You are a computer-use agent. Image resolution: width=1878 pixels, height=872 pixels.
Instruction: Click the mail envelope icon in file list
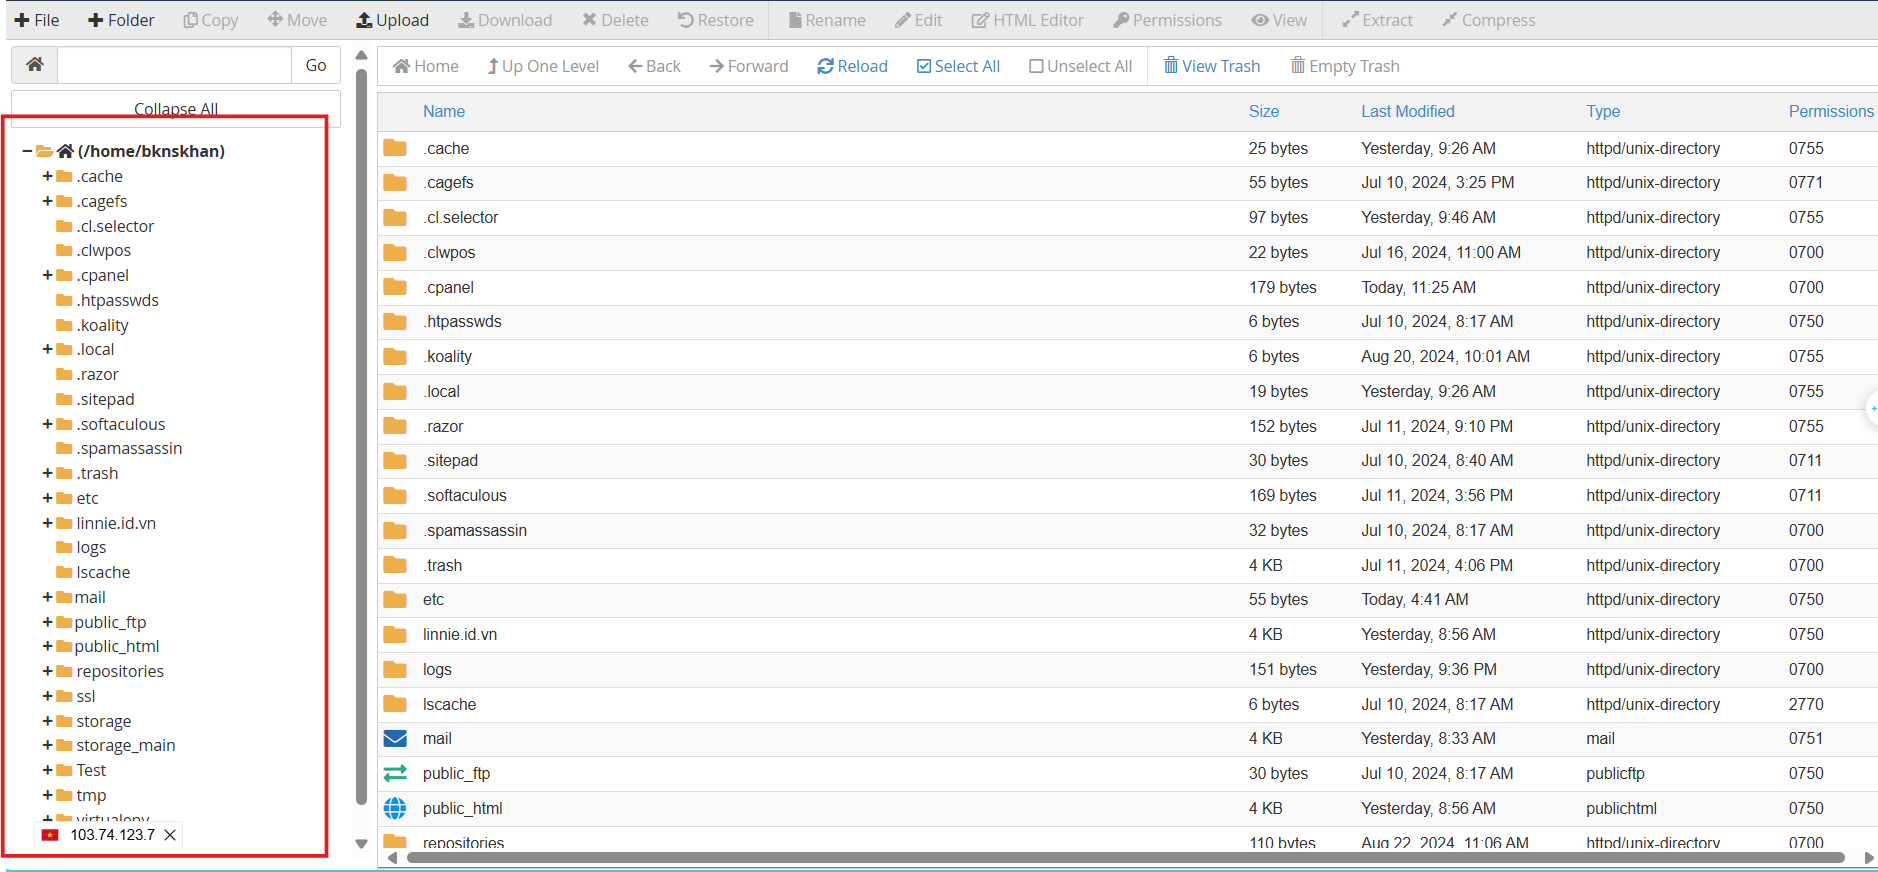pos(395,738)
